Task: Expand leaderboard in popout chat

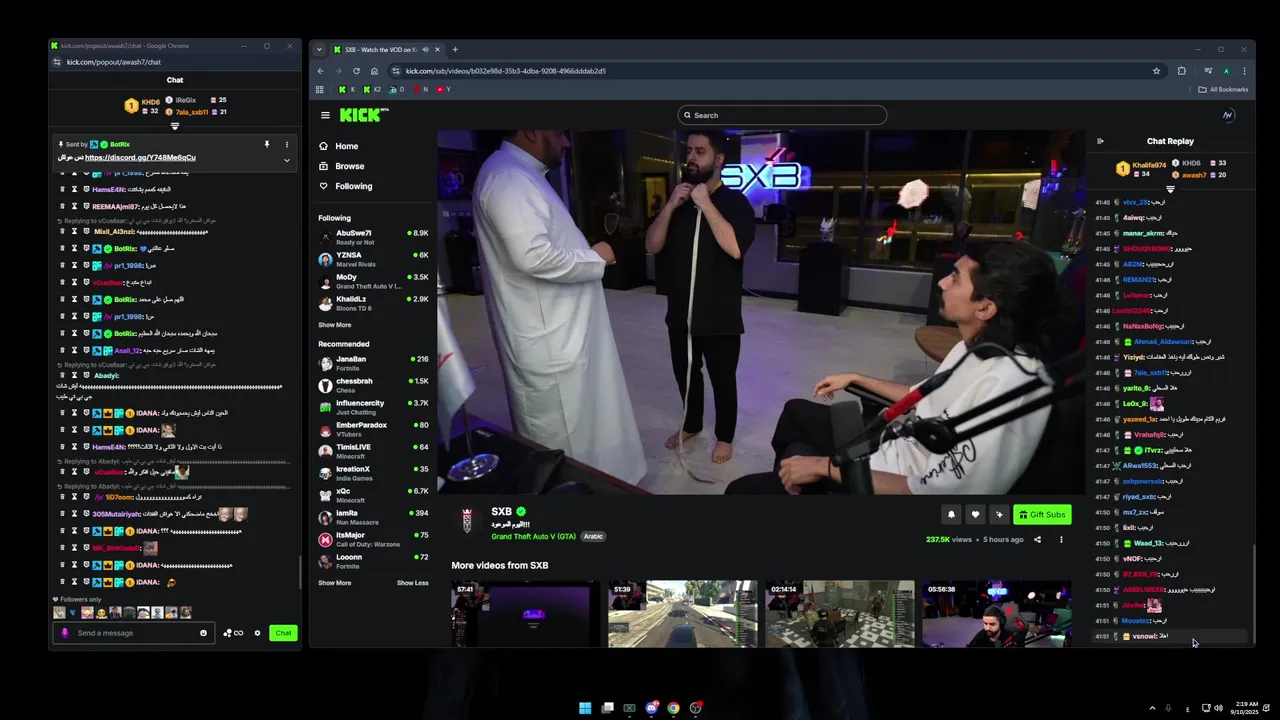Action: coord(175,126)
